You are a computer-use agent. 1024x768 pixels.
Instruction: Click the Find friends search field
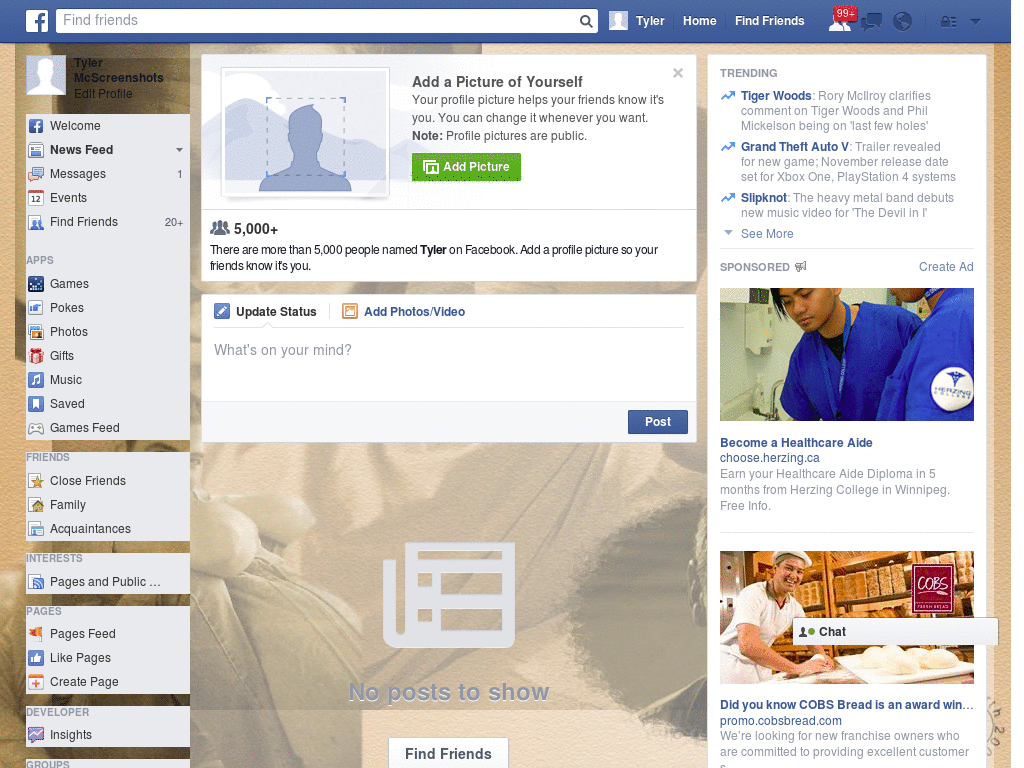click(317, 21)
